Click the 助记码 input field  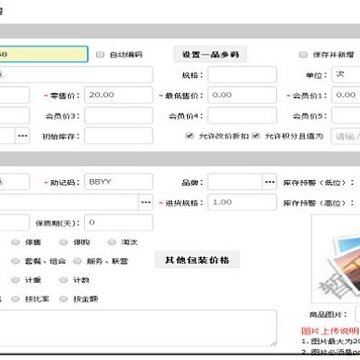coord(119,182)
